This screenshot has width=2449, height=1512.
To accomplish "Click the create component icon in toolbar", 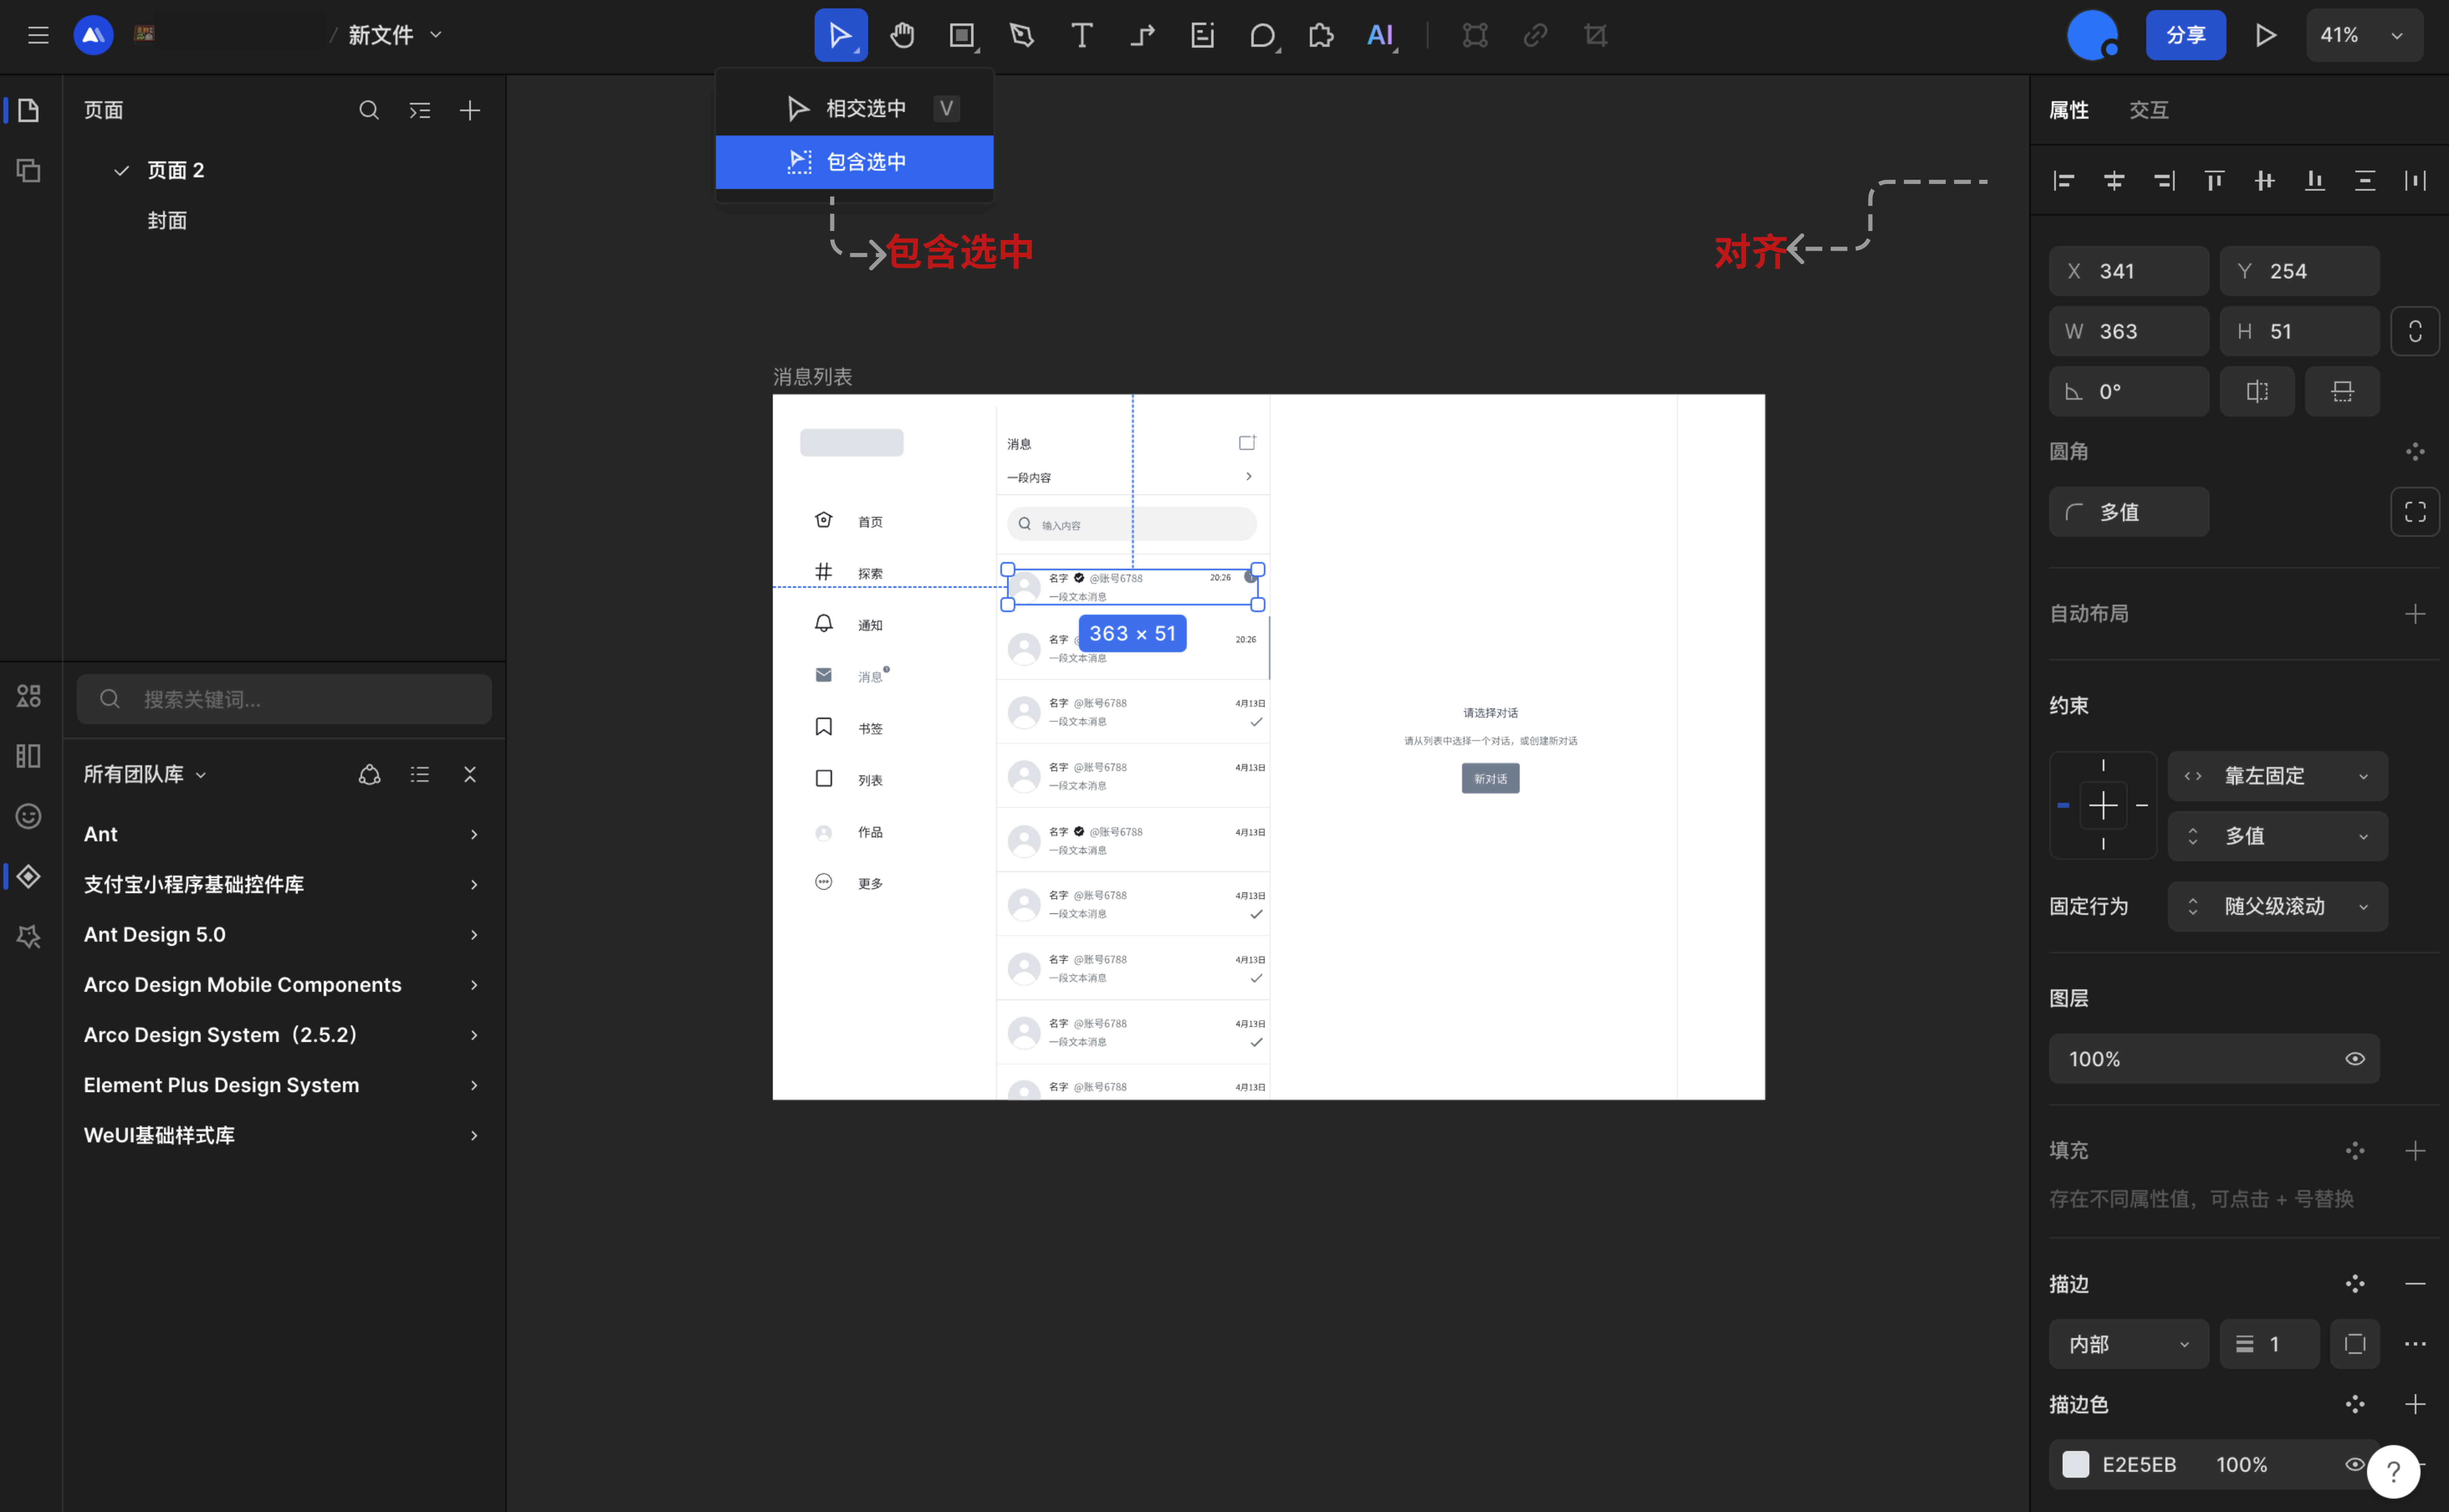I will point(1475,35).
